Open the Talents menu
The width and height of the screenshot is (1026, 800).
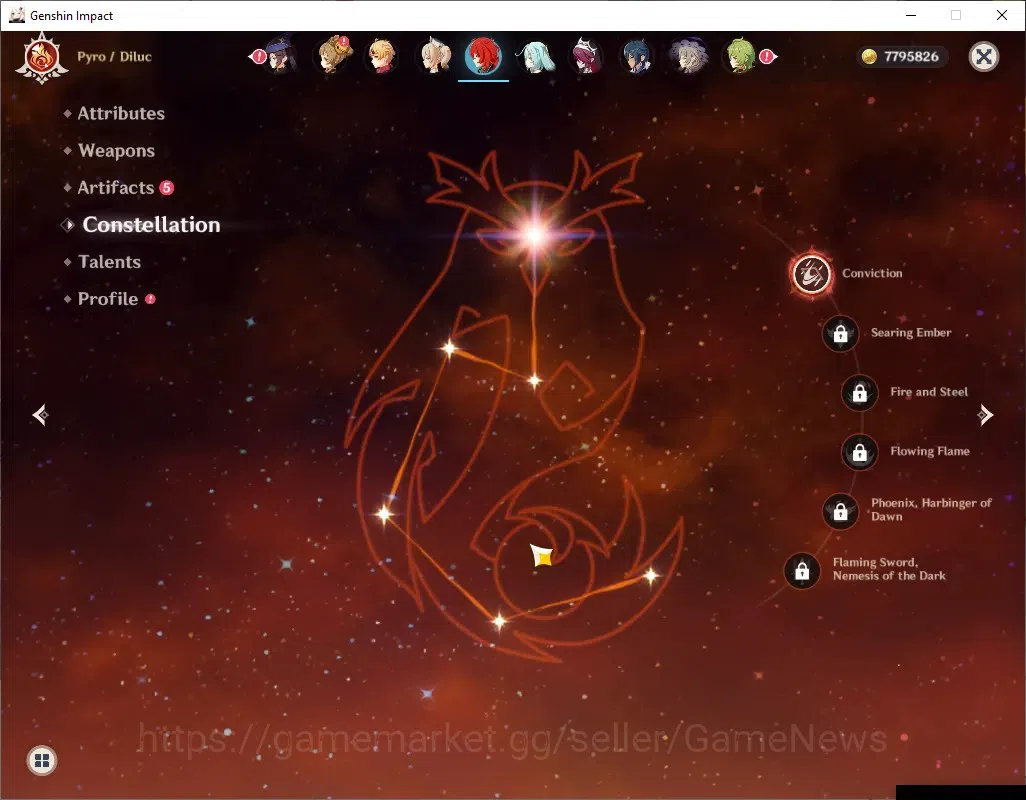109,262
